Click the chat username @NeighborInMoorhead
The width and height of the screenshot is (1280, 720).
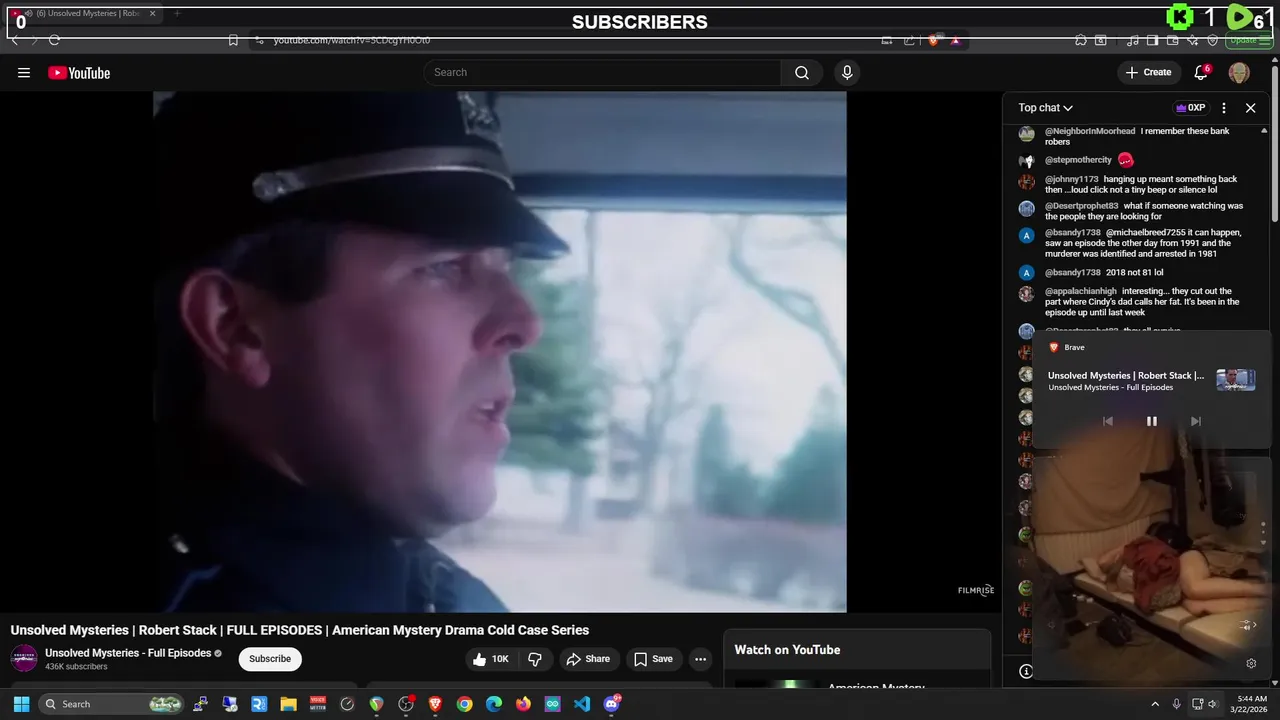tap(1090, 131)
